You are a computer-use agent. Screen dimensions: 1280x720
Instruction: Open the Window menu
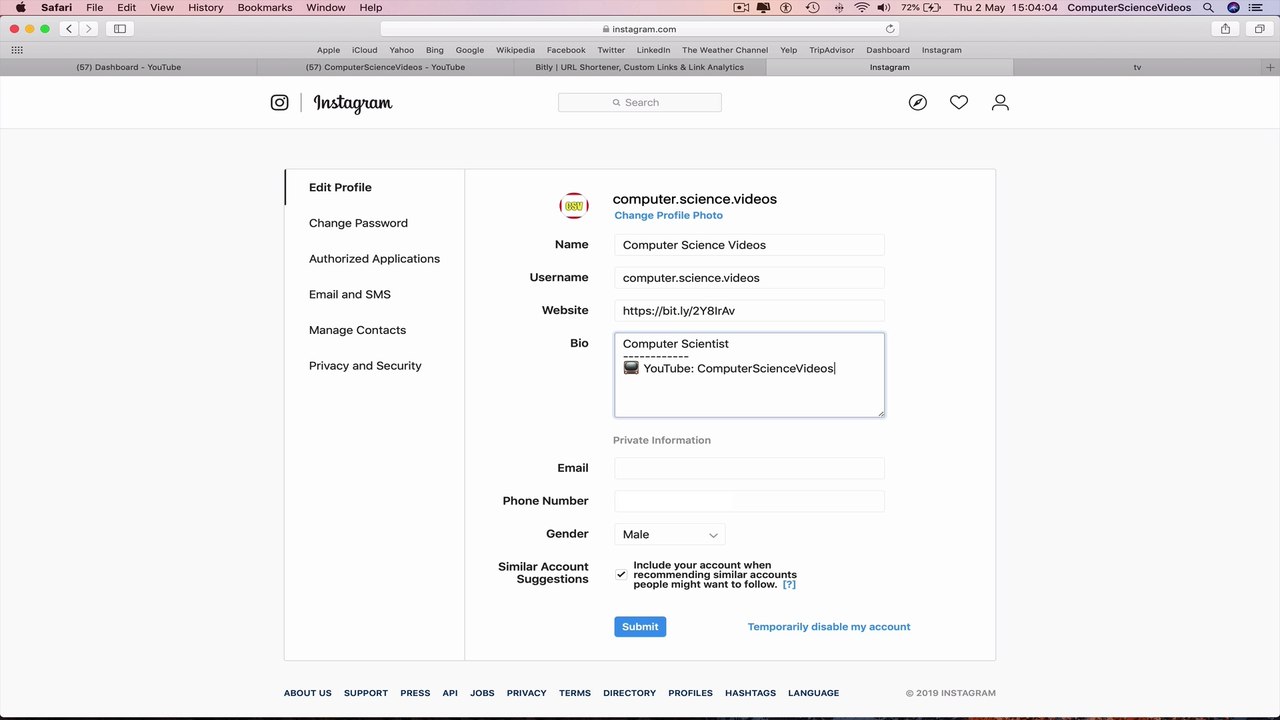click(326, 7)
